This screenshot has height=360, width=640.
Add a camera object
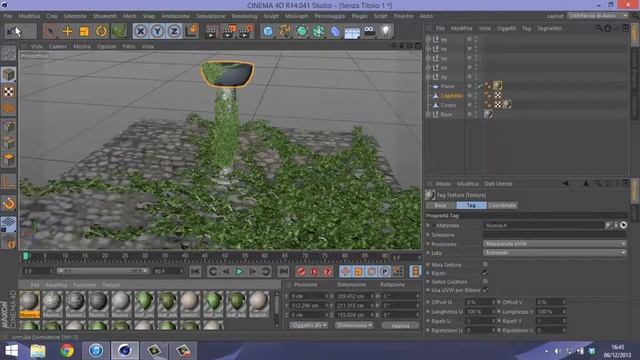pos(369,31)
